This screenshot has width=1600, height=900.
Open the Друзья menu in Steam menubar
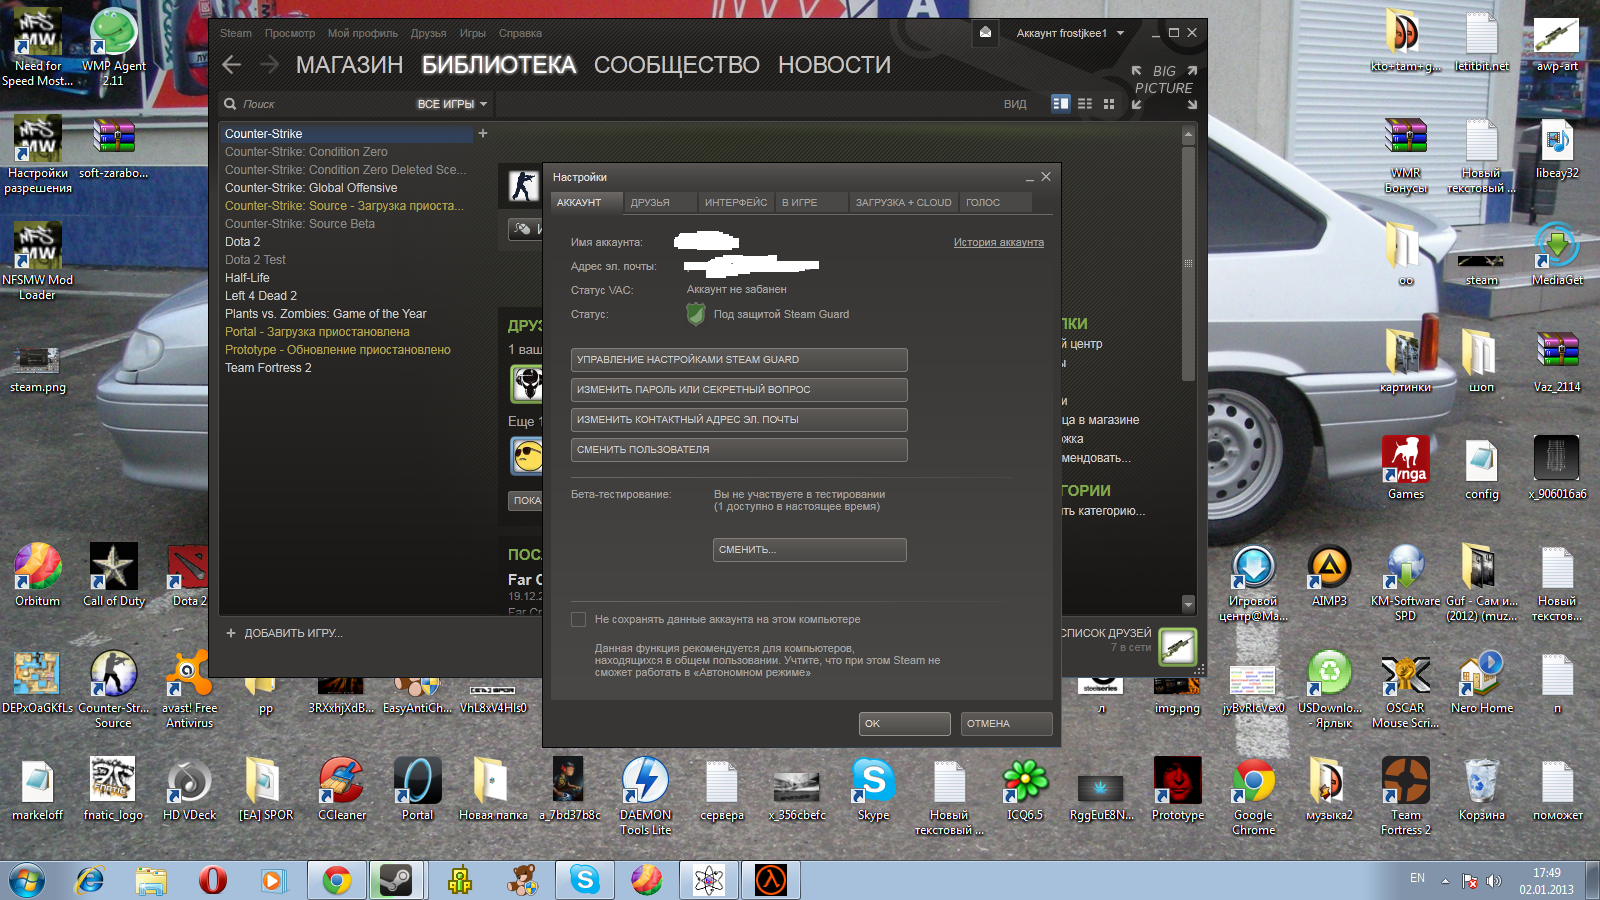pos(429,33)
